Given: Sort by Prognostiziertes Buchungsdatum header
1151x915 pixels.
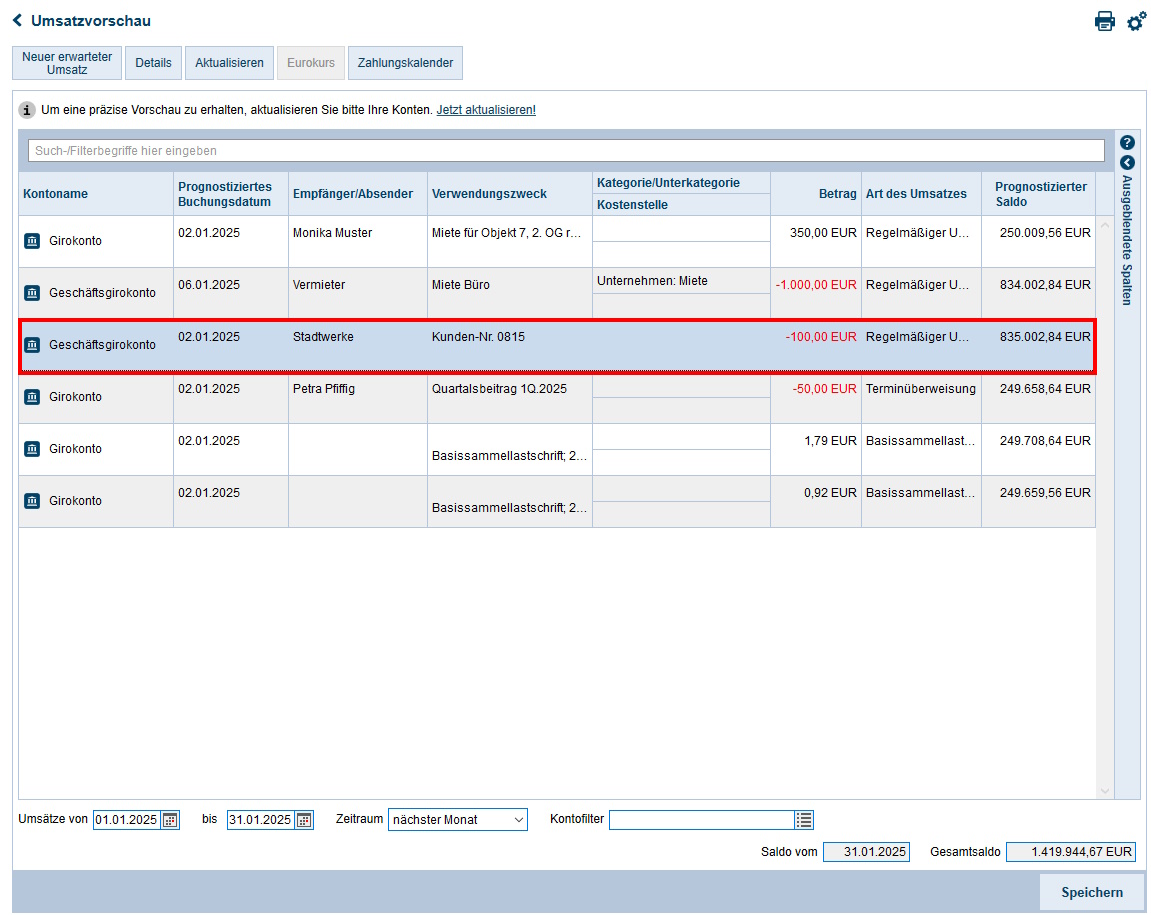Looking at the screenshot, I should pos(230,194).
